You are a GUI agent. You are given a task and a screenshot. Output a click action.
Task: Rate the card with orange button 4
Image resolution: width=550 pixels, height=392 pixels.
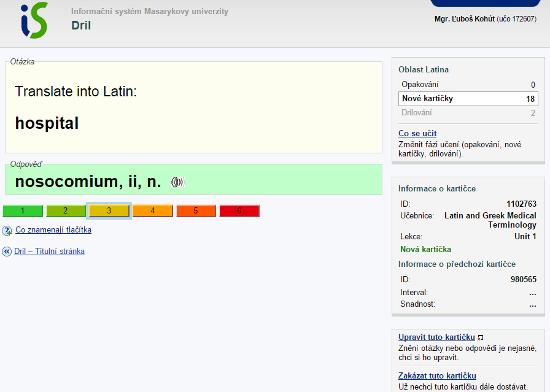(x=153, y=211)
